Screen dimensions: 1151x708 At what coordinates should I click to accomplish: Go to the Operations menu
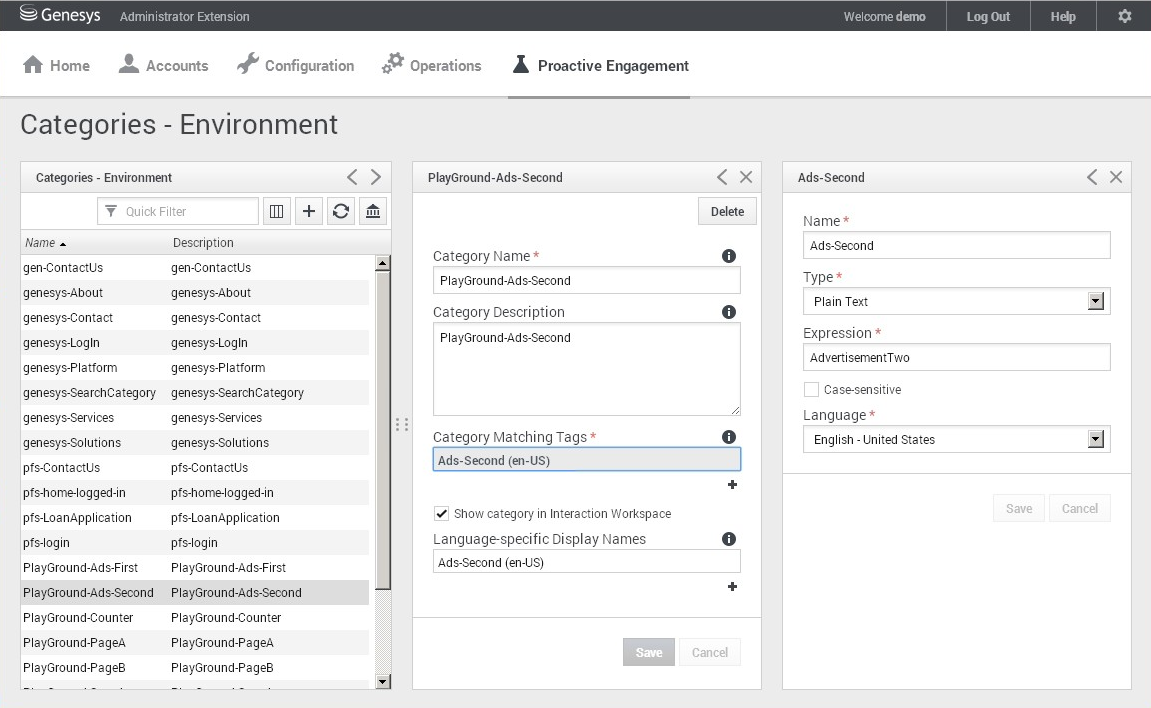tap(432, 66)
